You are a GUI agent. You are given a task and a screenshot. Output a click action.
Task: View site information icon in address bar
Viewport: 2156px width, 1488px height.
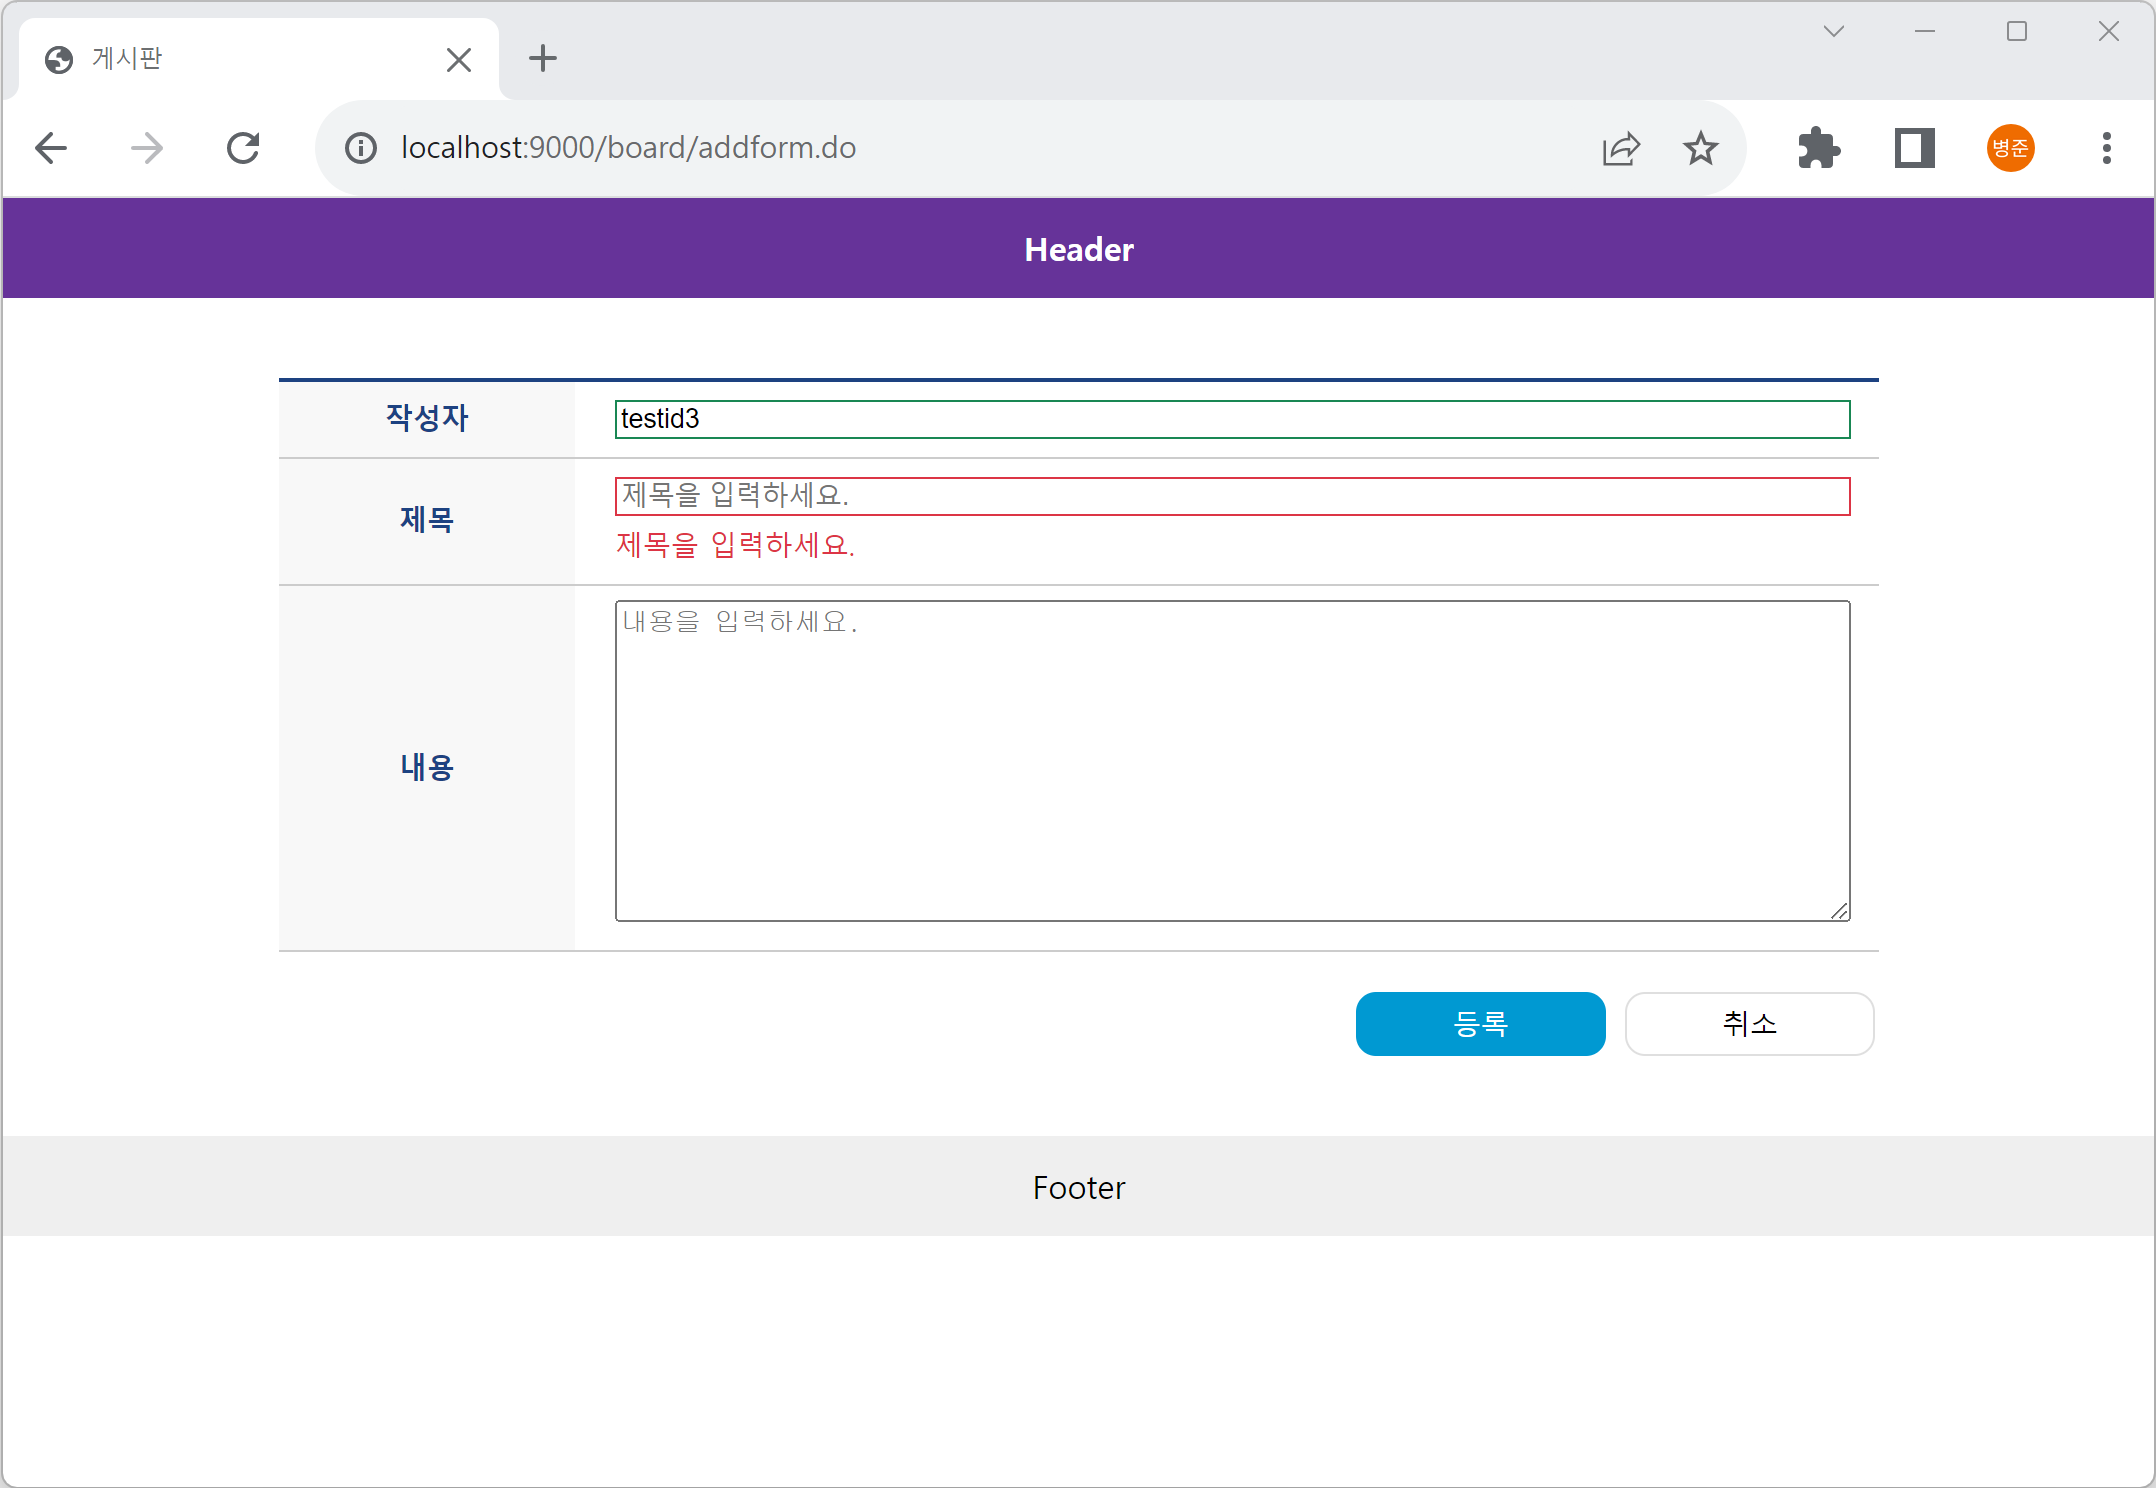coord(361,149)
